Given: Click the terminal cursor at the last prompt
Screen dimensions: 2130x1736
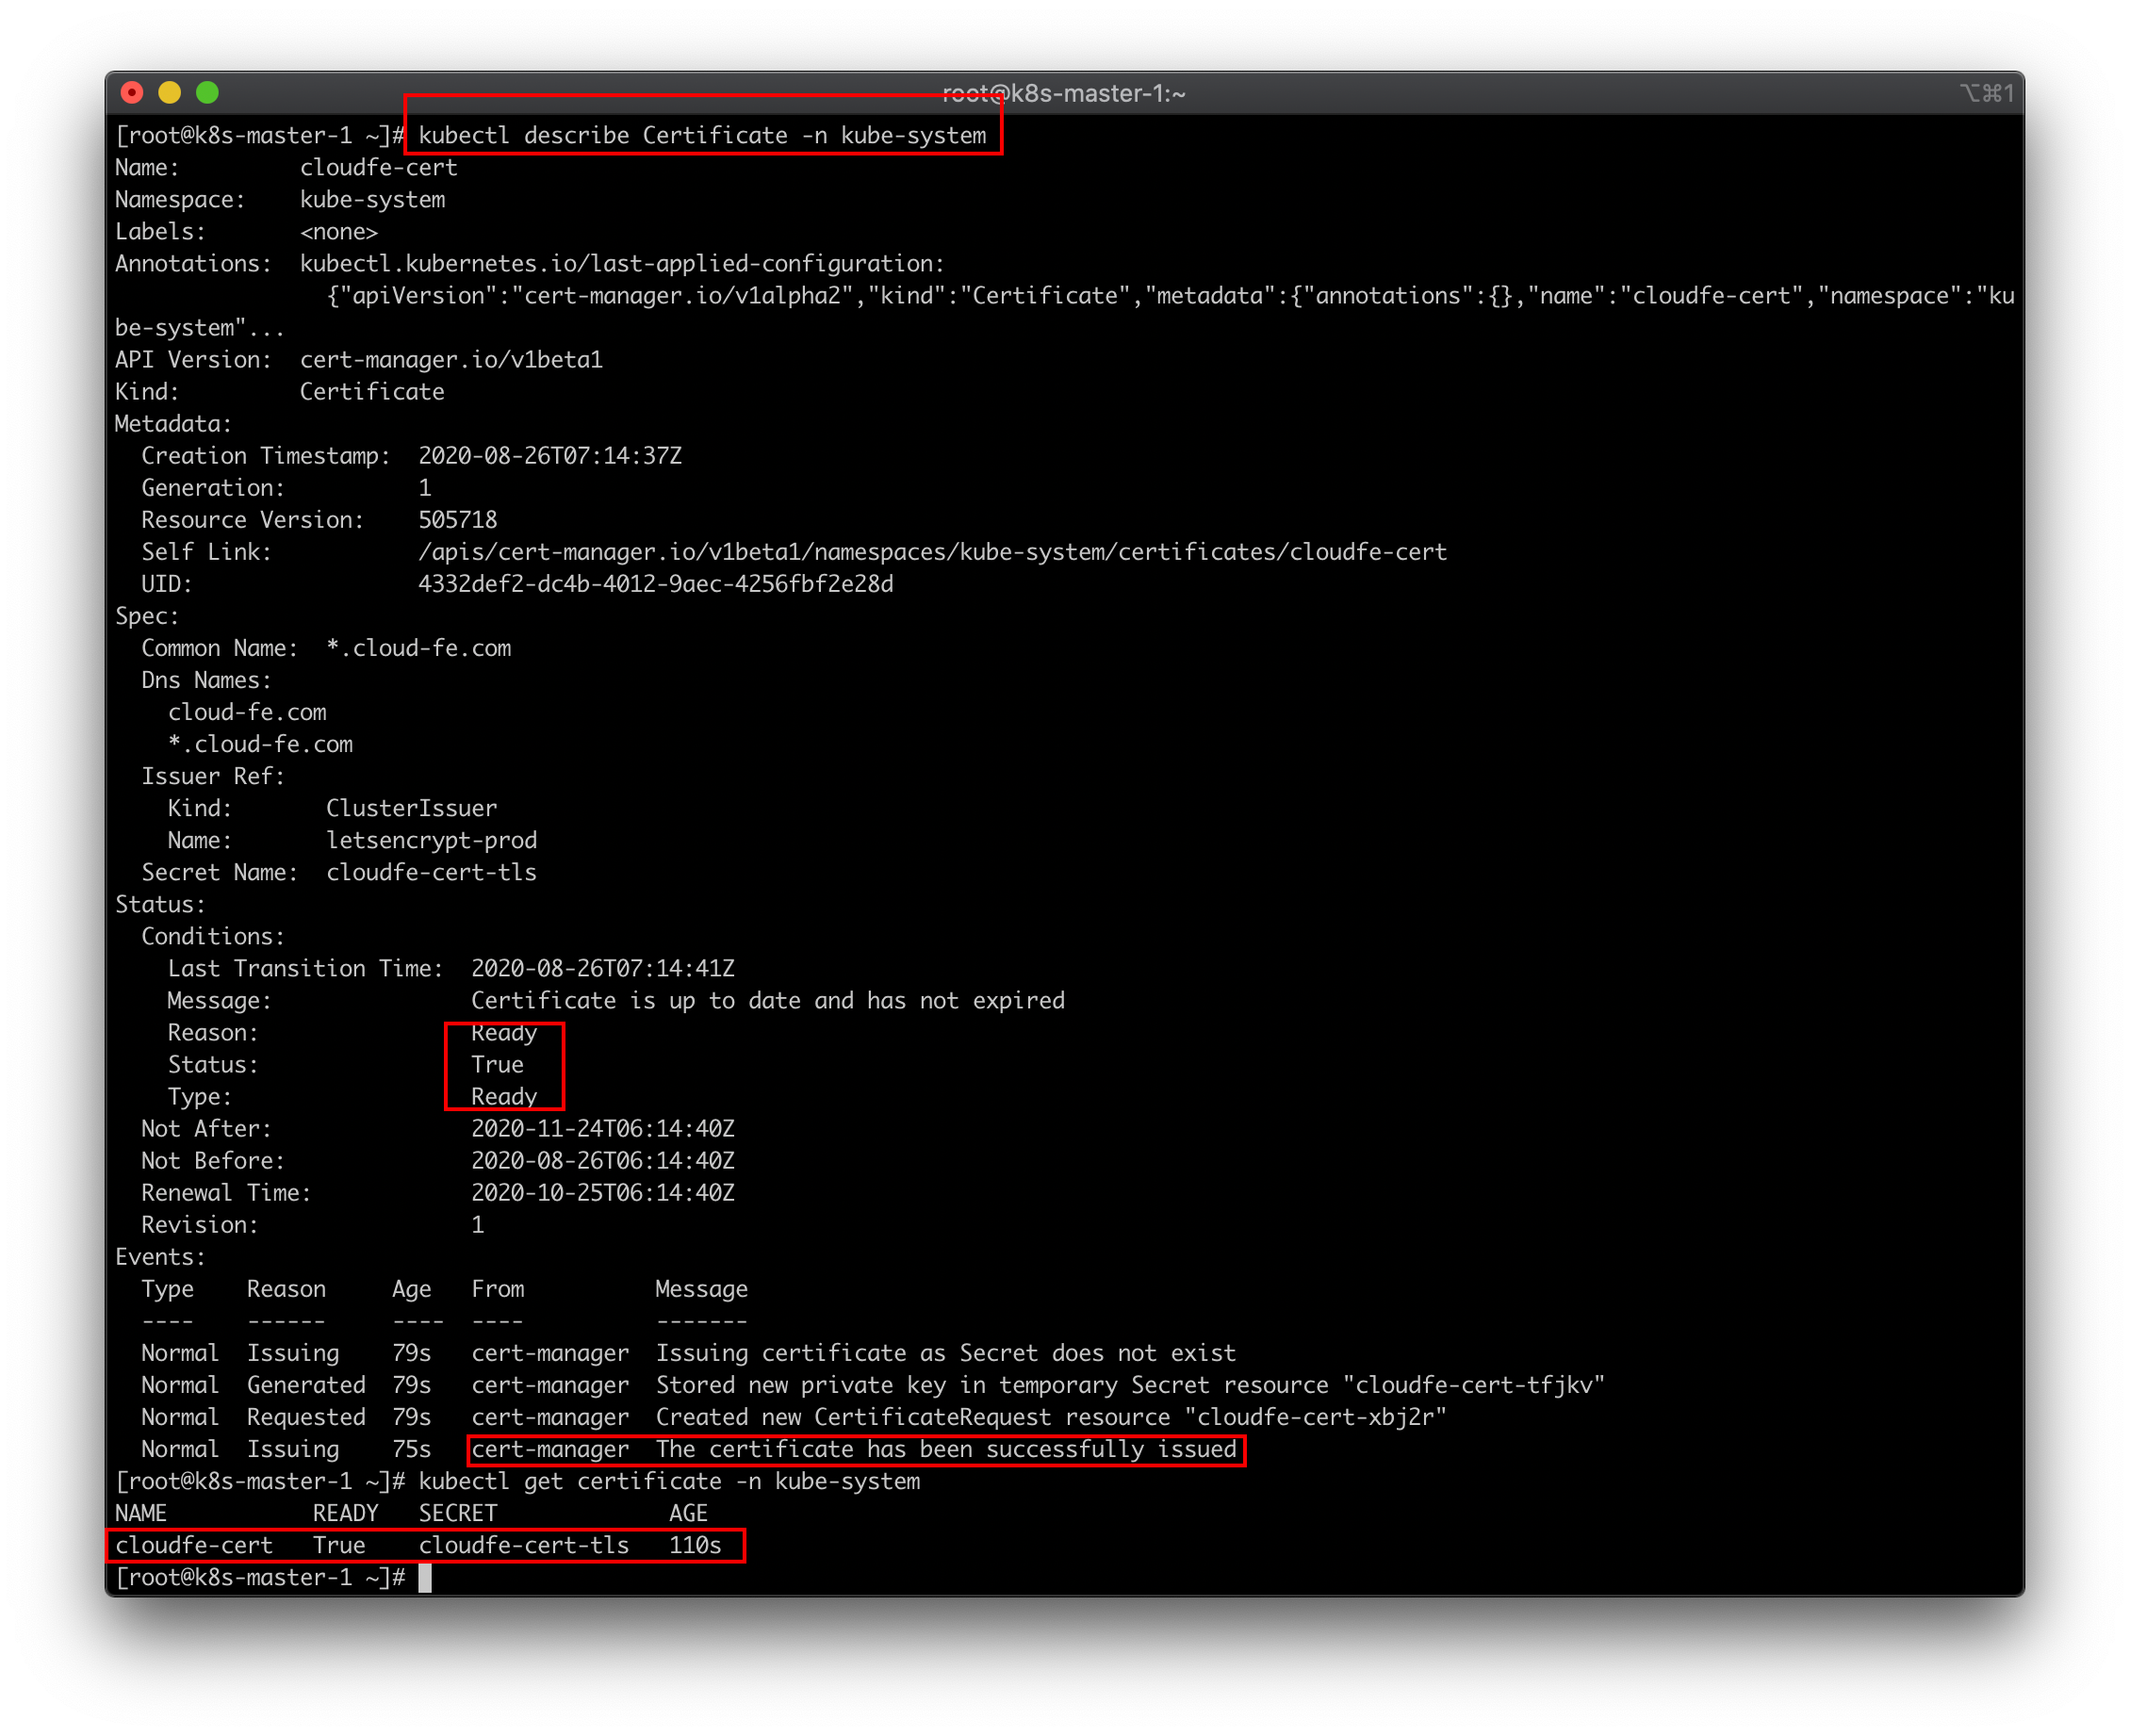Looking at the screenshot, I should coord(425,1578).
